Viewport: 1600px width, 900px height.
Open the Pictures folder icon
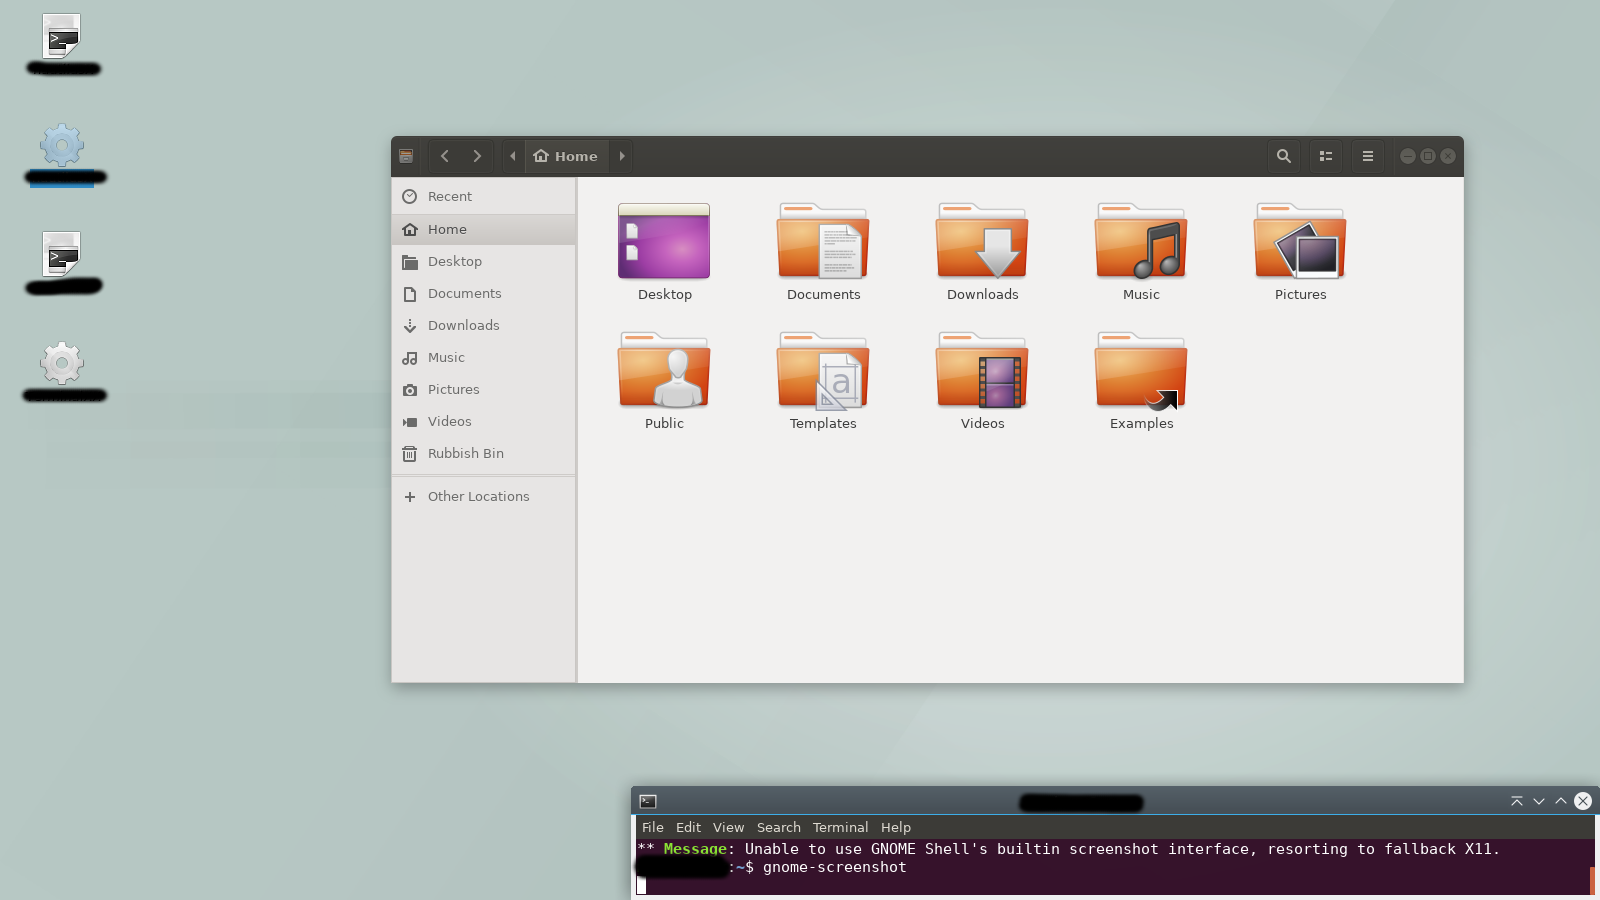(1300, 241)
